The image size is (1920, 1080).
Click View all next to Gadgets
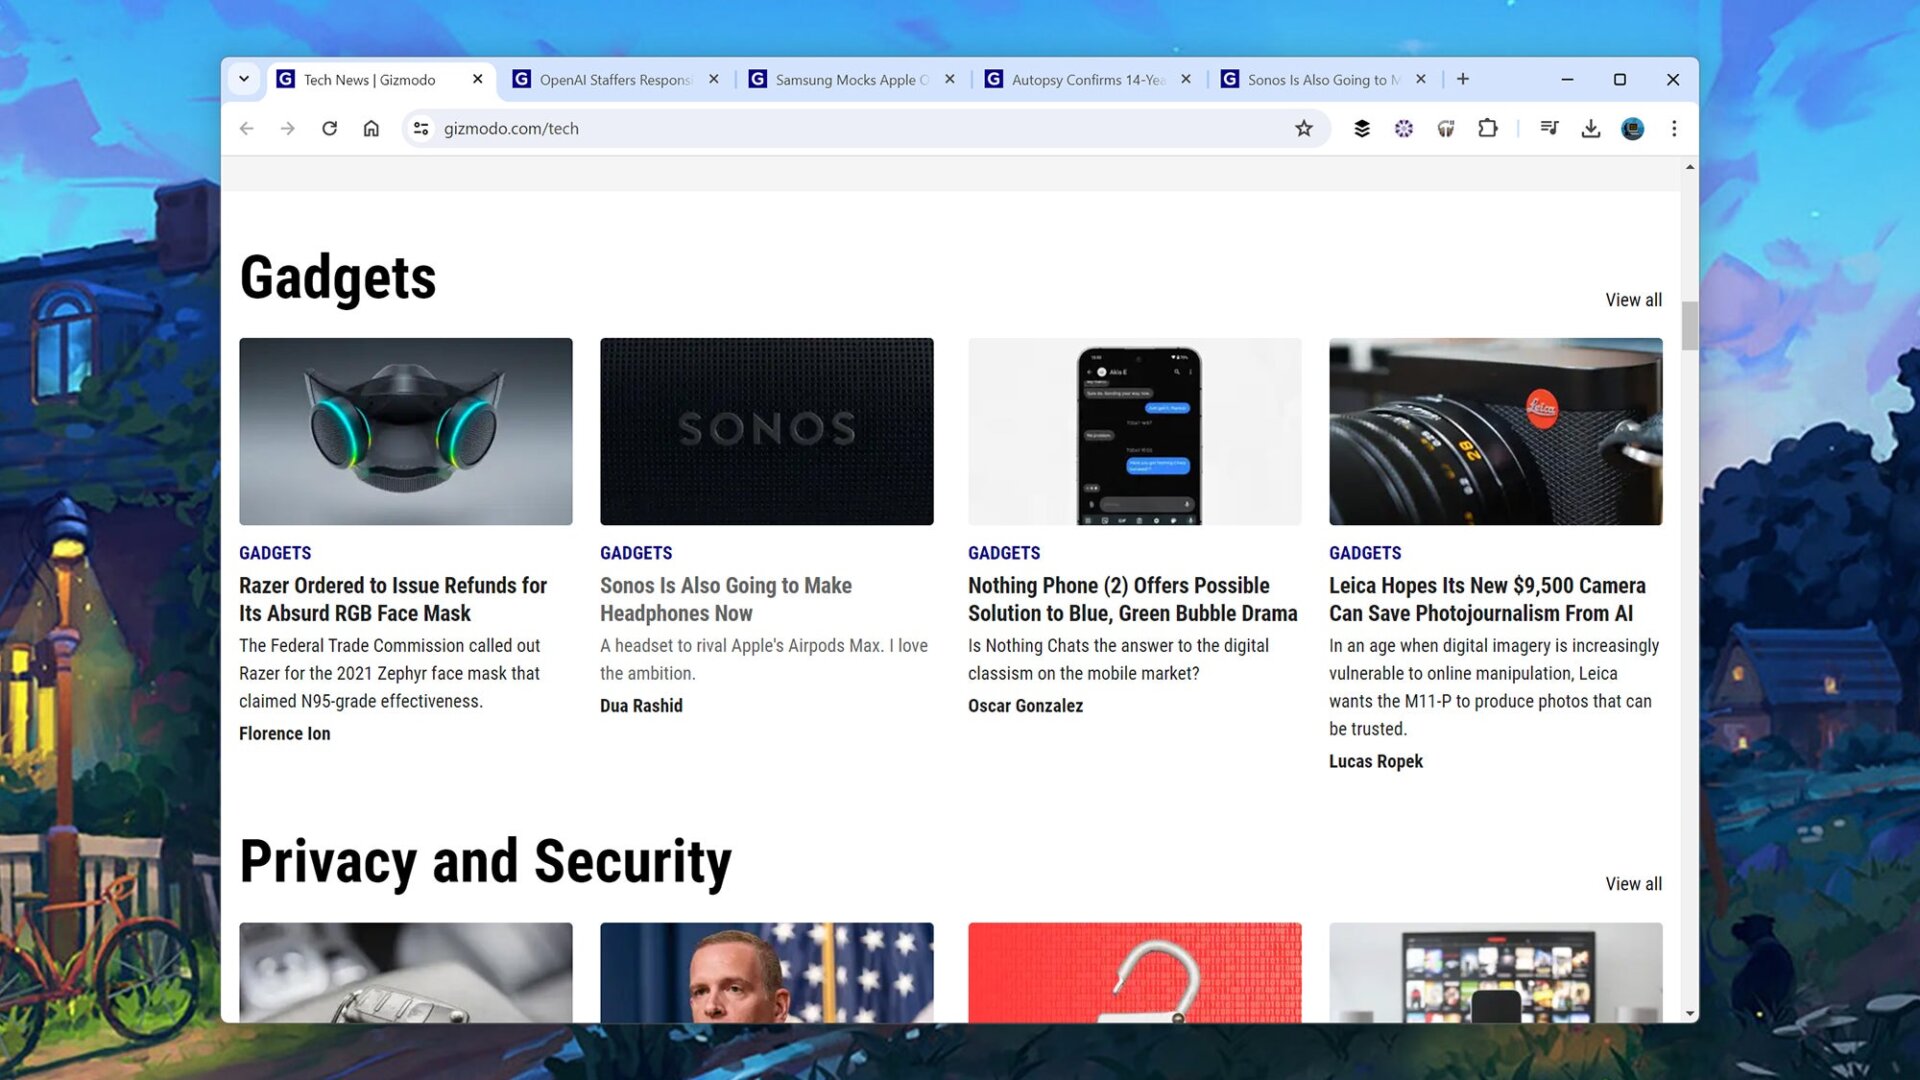pos(1633,300)
